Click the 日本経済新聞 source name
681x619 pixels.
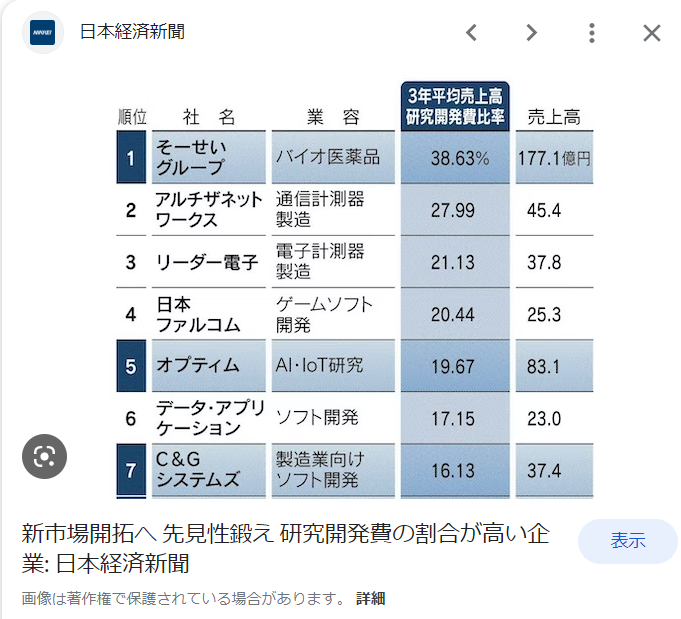(132, 32)
